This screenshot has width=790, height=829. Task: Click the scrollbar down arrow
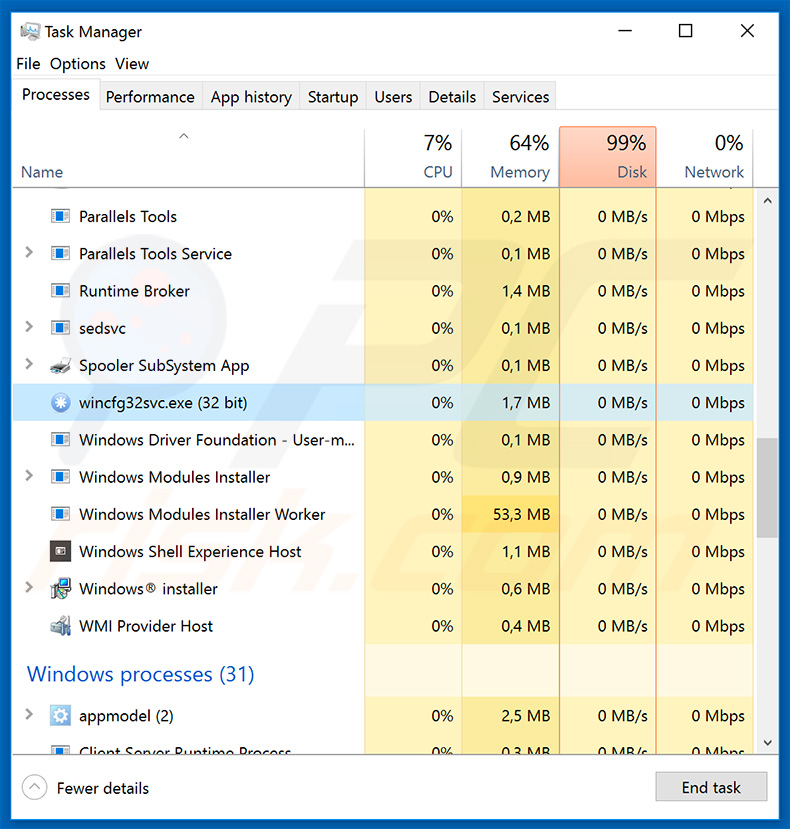[767, 743]
